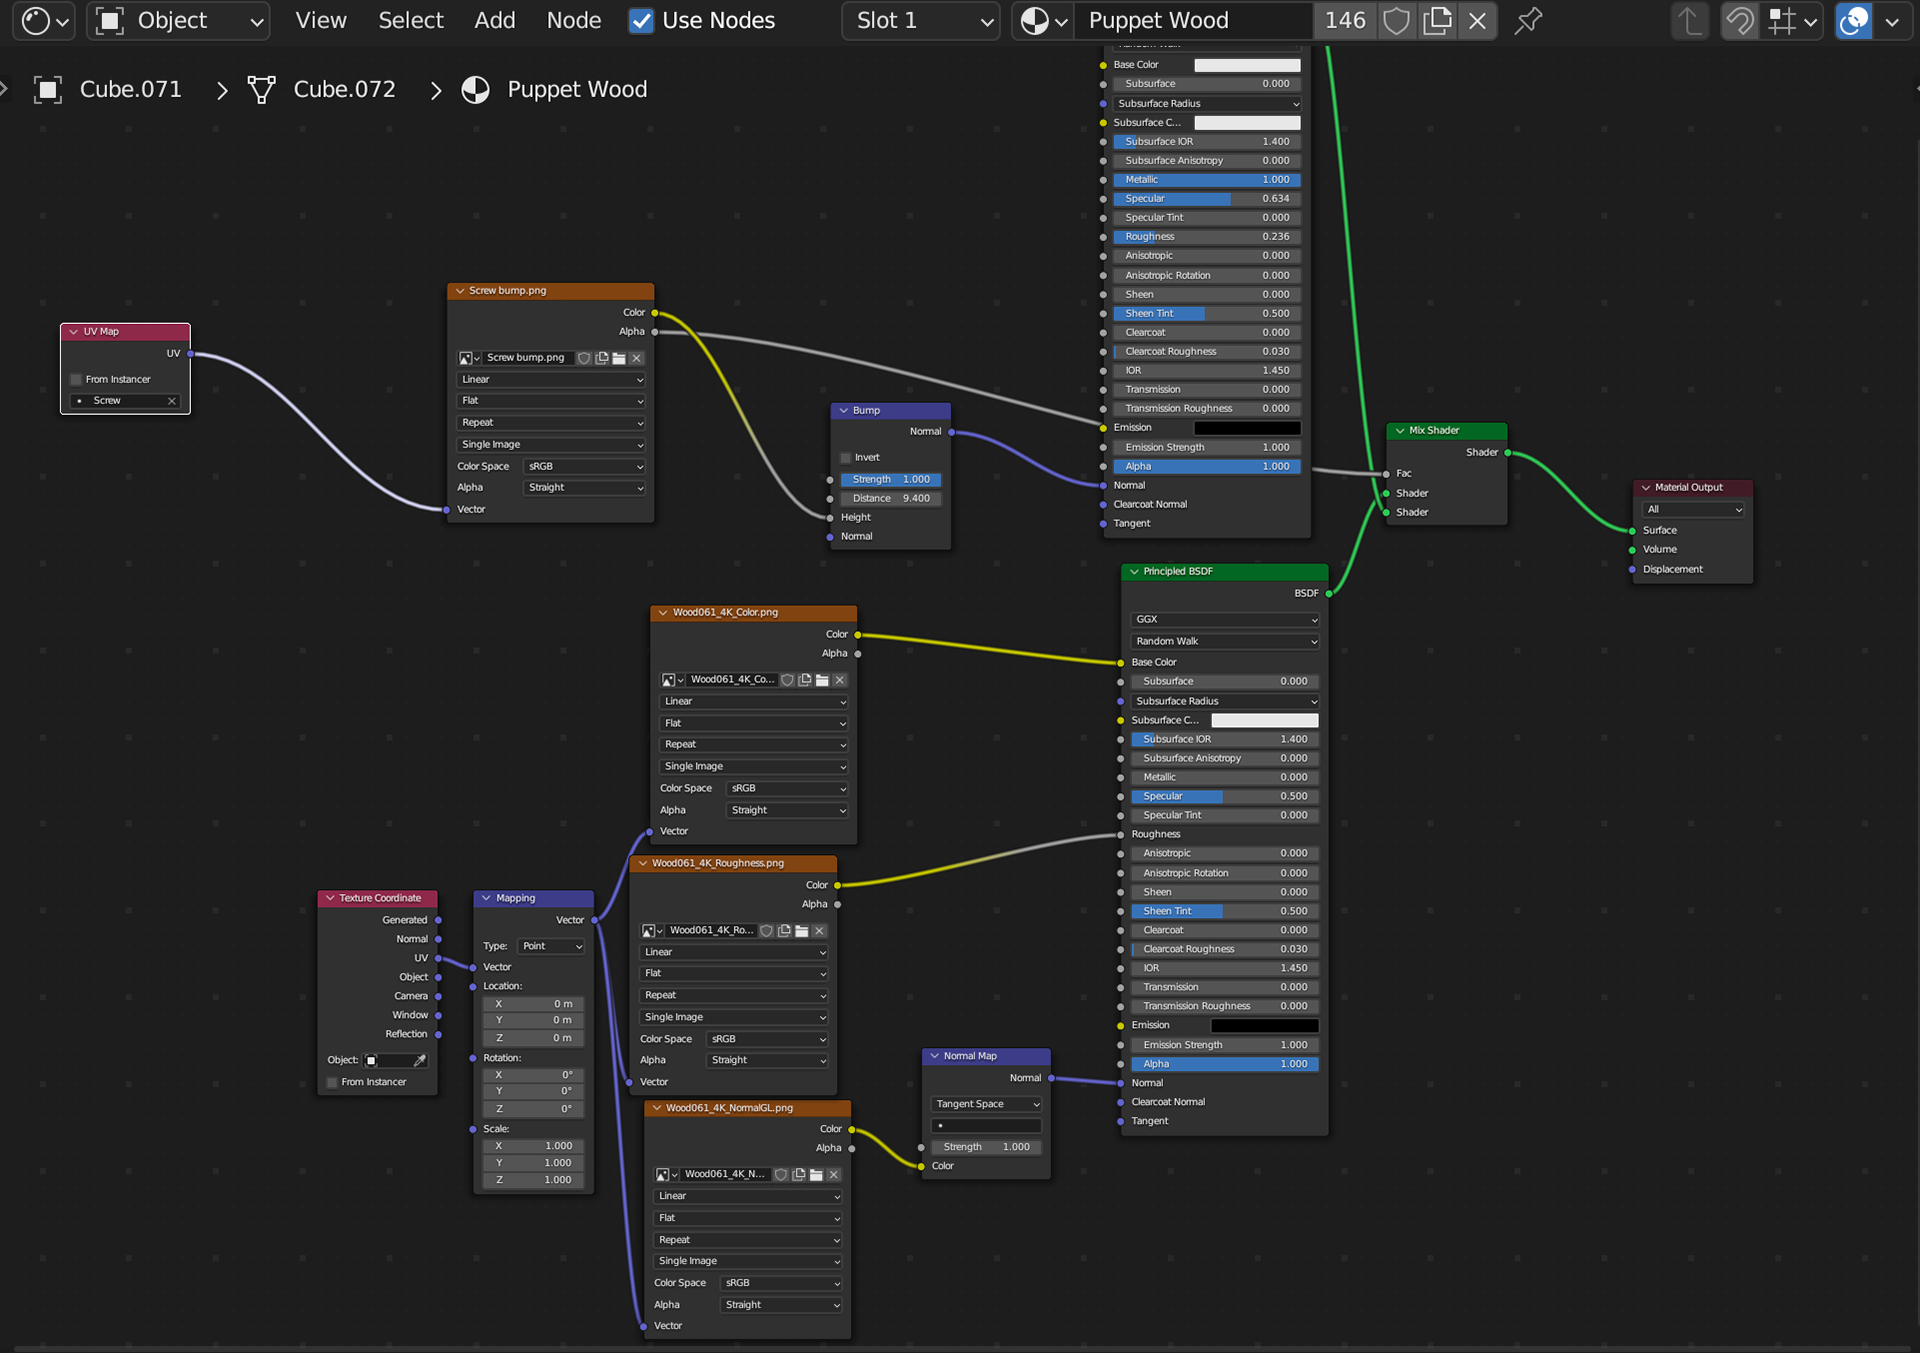Open the Add menu
1920x1353 pixels.
494,20
